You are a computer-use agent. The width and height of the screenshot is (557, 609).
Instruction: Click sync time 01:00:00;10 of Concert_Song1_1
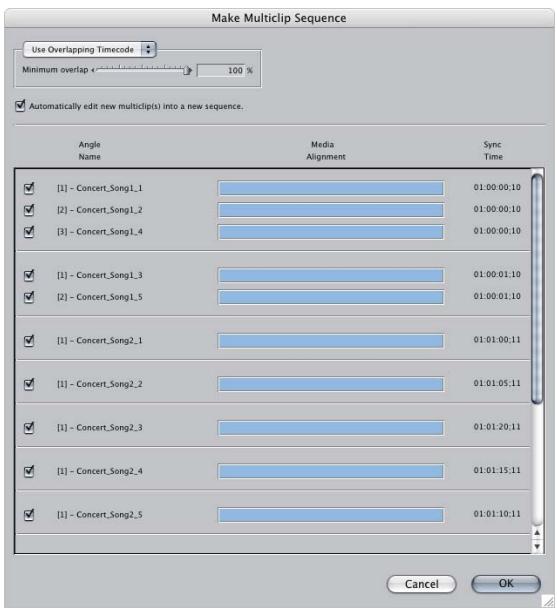coord(497,187)
